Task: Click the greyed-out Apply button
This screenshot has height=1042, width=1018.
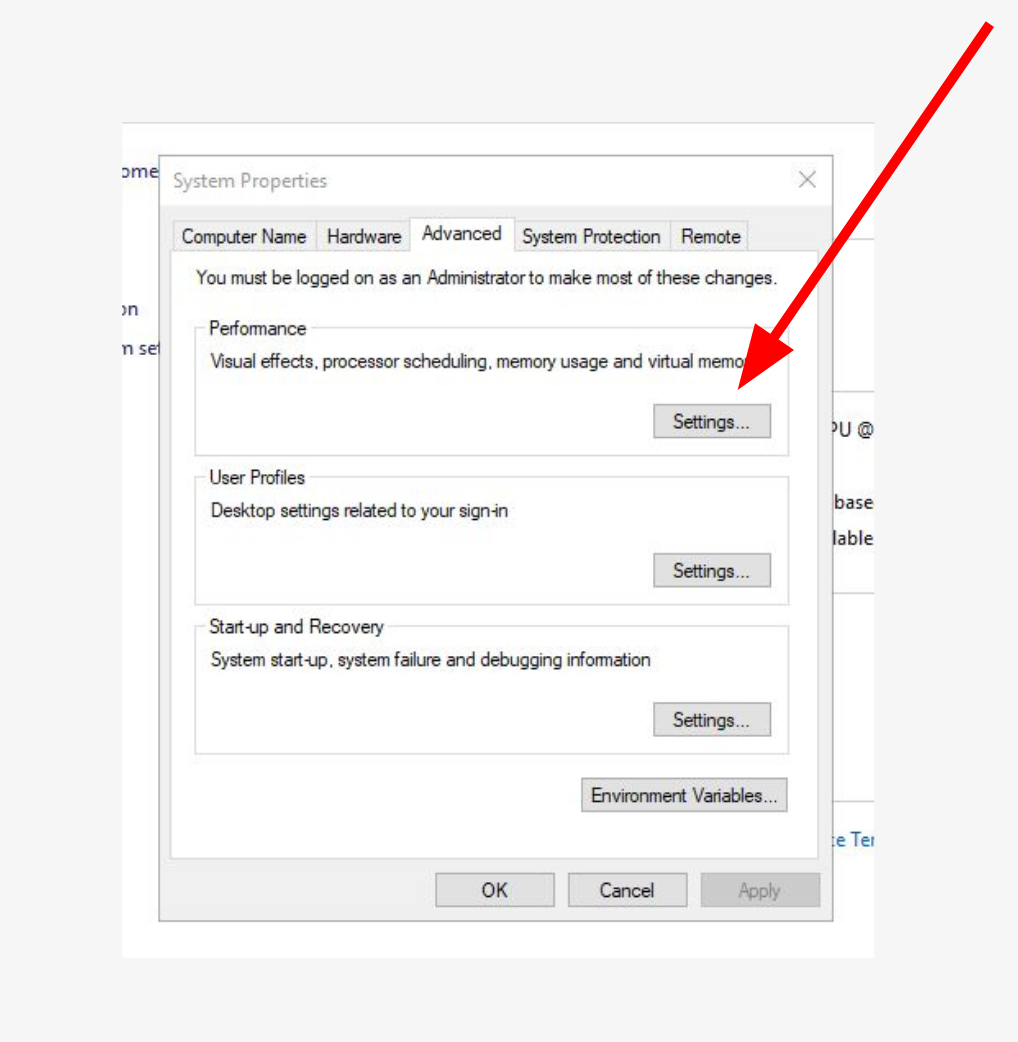Action: (760, 889)
